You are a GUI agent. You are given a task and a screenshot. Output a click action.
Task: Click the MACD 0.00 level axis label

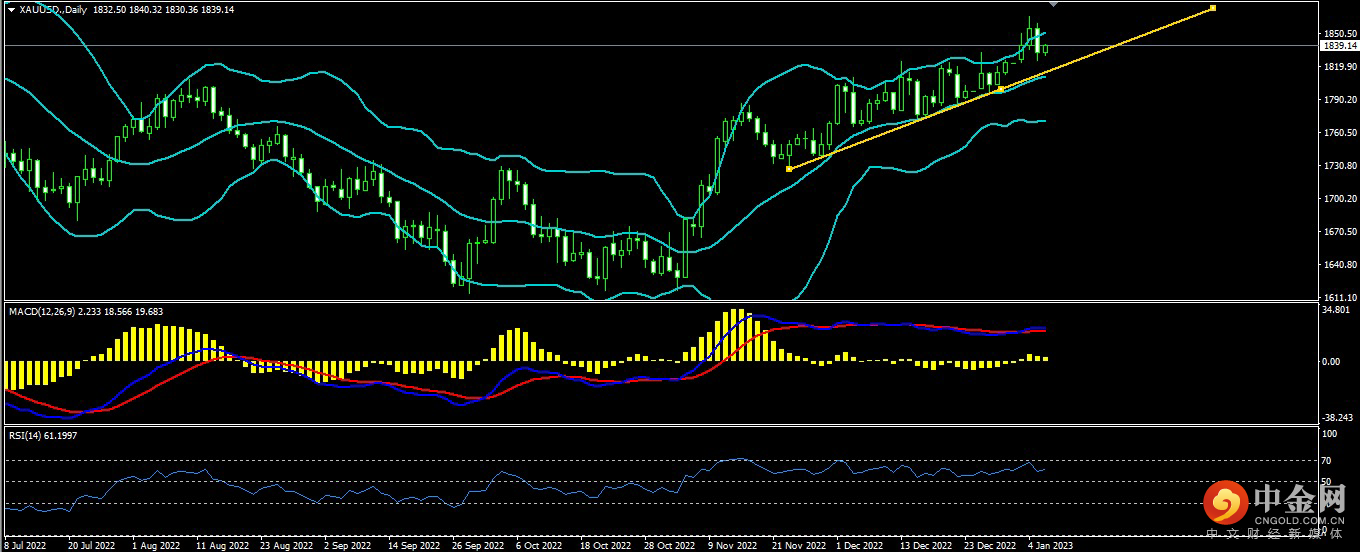pyautogui.click(x=1330, y=361)
